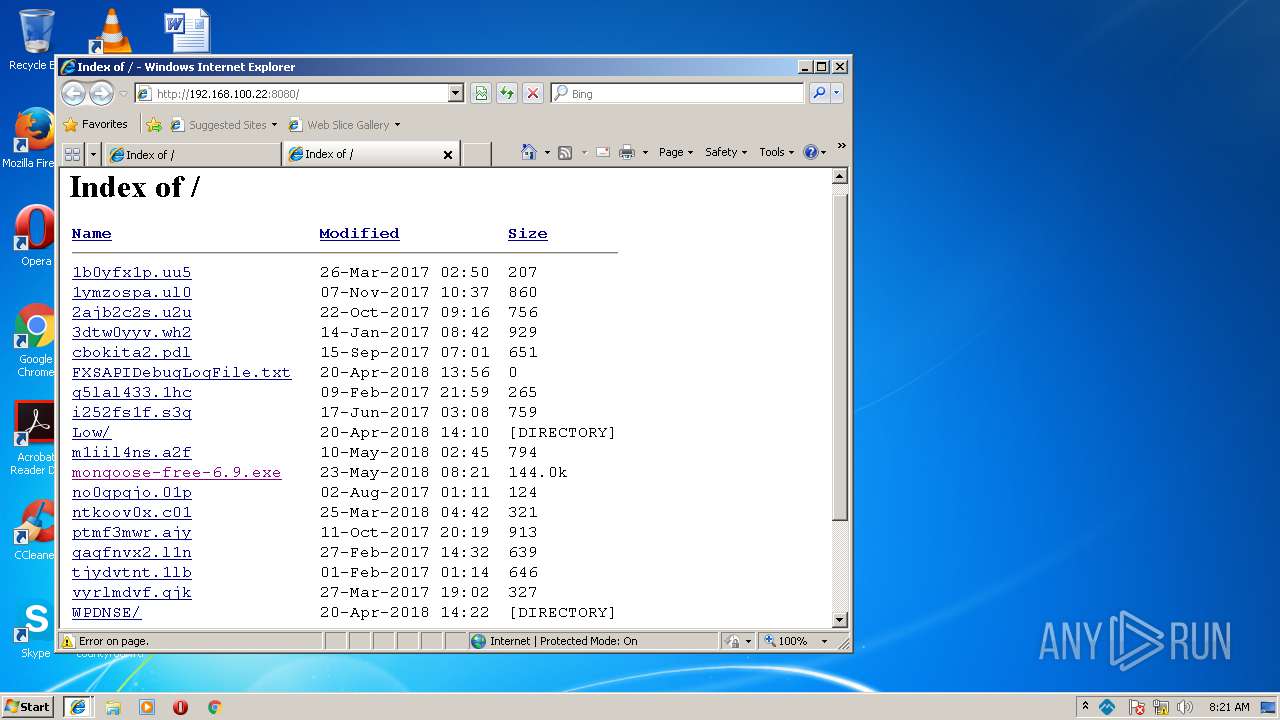The height and width of the screenshot is (720, 1280).
Task: Click the Back navigation arrow
Action: coord(73,93)
